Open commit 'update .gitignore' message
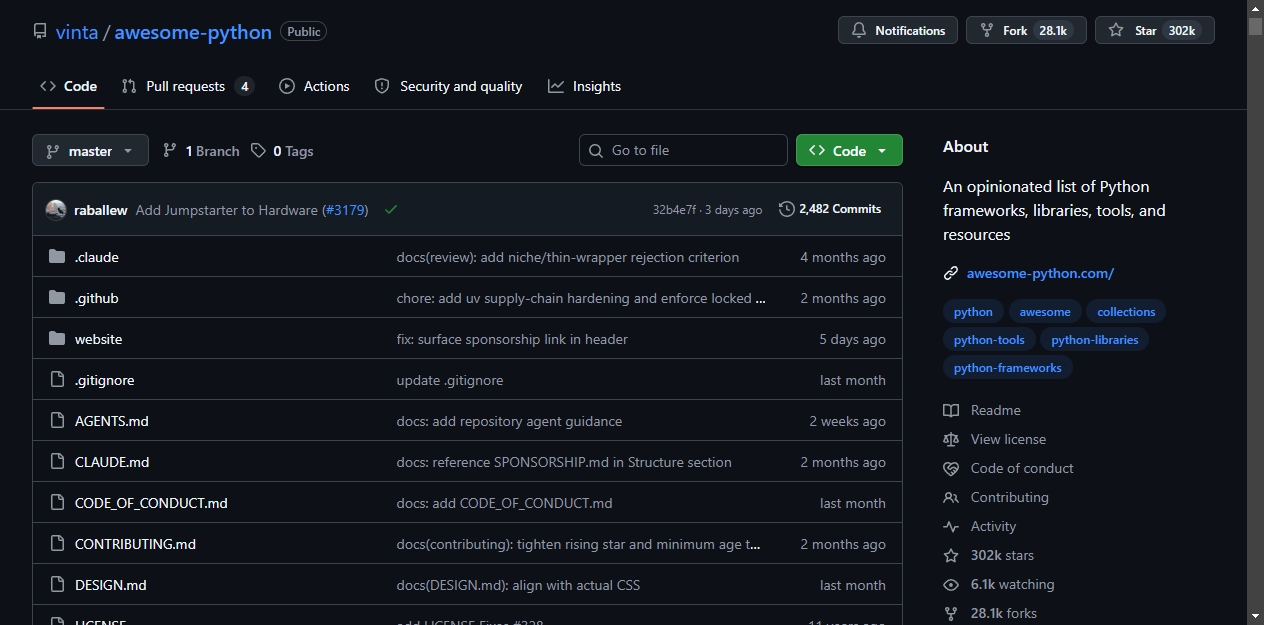Image resolution: width=1264 pixels, height=625 pixels. 450,380
